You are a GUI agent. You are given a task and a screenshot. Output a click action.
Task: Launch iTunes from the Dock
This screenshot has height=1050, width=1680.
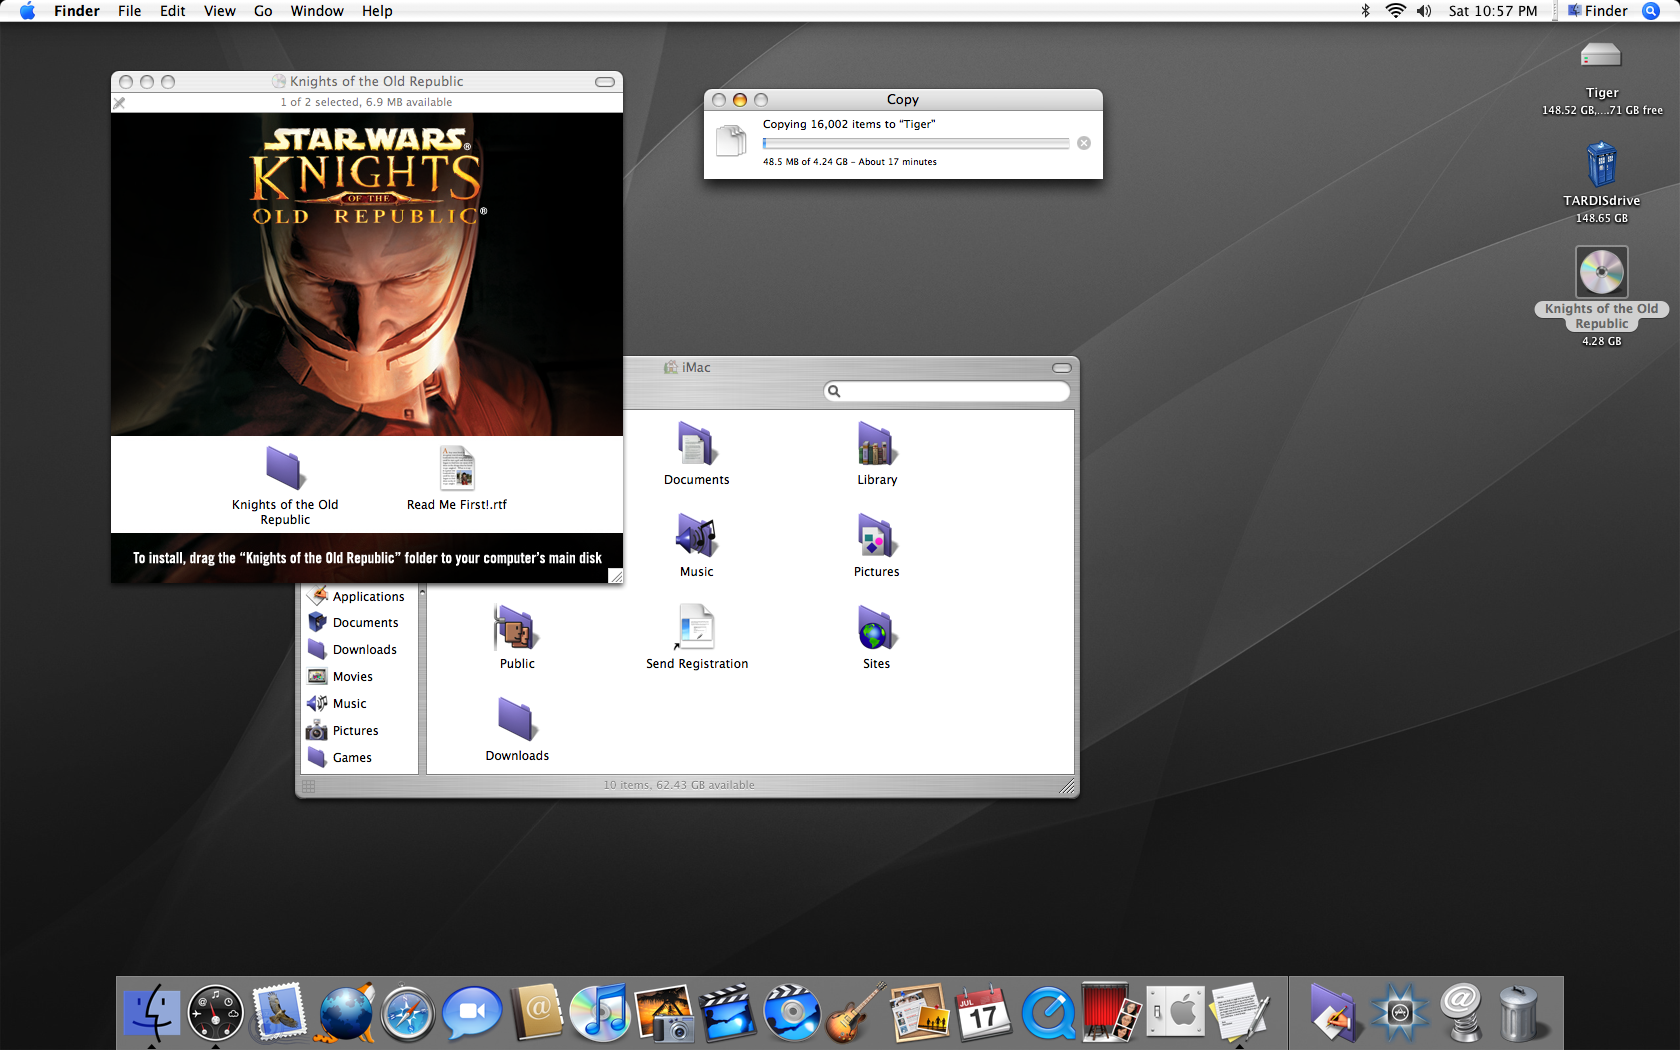600,1012
